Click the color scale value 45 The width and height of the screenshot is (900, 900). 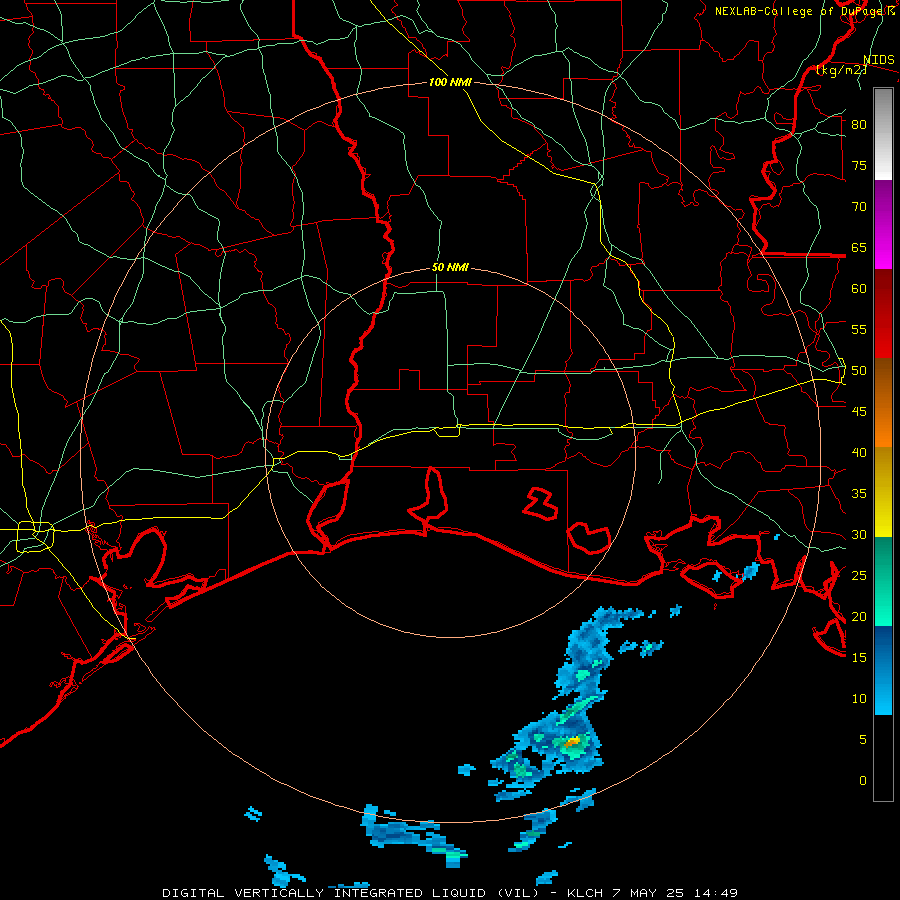click(x=859, y=412)
